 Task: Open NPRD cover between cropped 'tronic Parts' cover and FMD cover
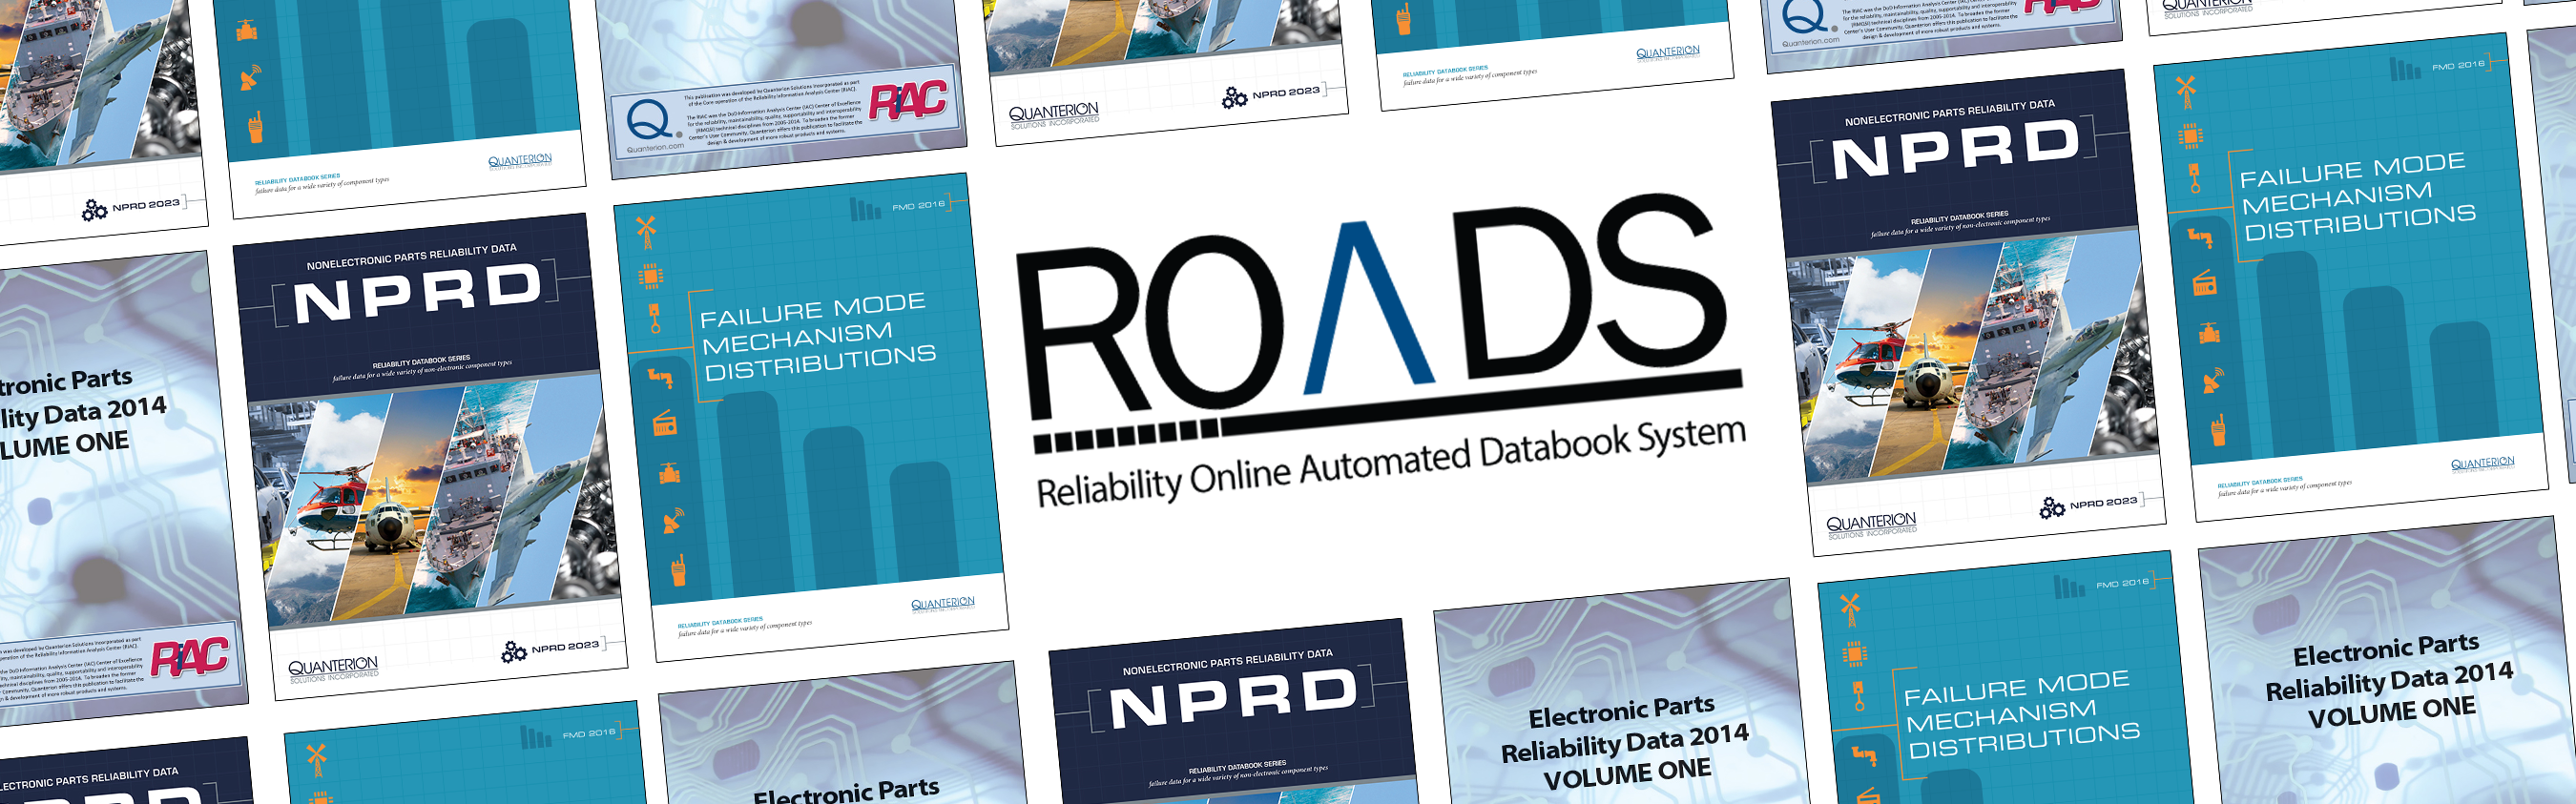pos(430,456)
